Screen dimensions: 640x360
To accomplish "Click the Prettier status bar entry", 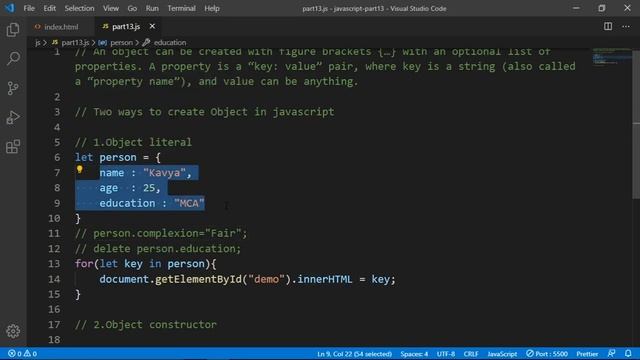I will click(x=587, y=354).
